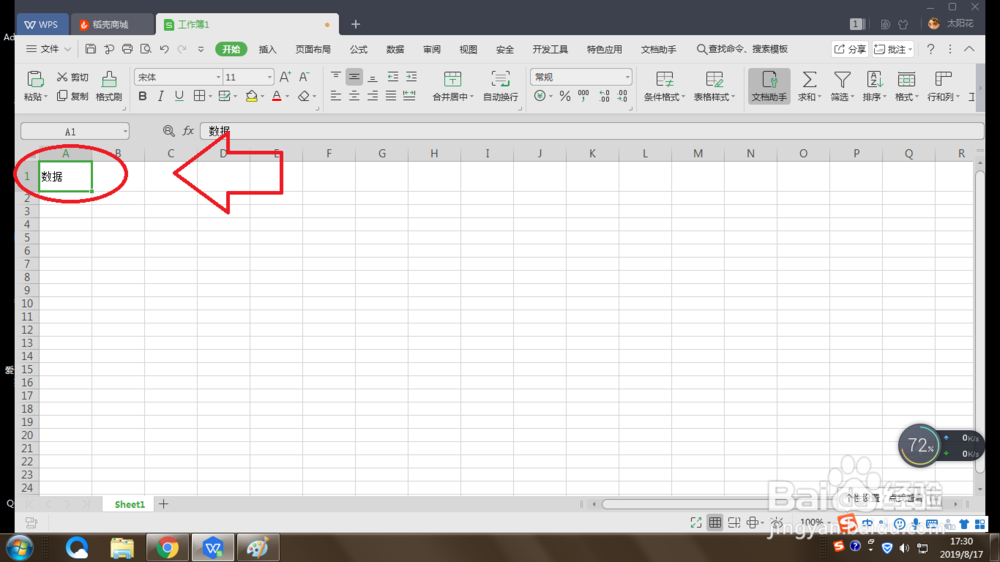
Task: Open Chrome from the taskbar
Action: coord(167,547)
